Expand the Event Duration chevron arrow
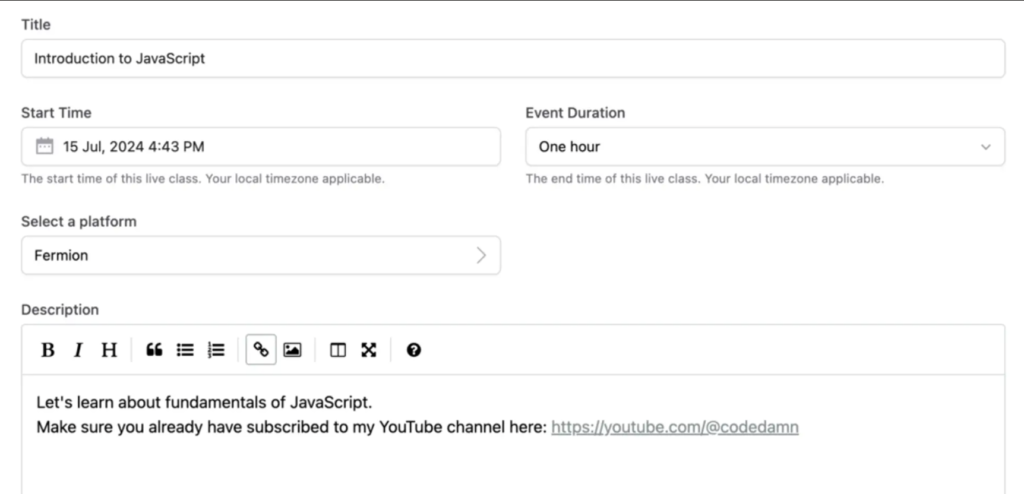Screen dimensions: 1024x494 click(985, 147)
